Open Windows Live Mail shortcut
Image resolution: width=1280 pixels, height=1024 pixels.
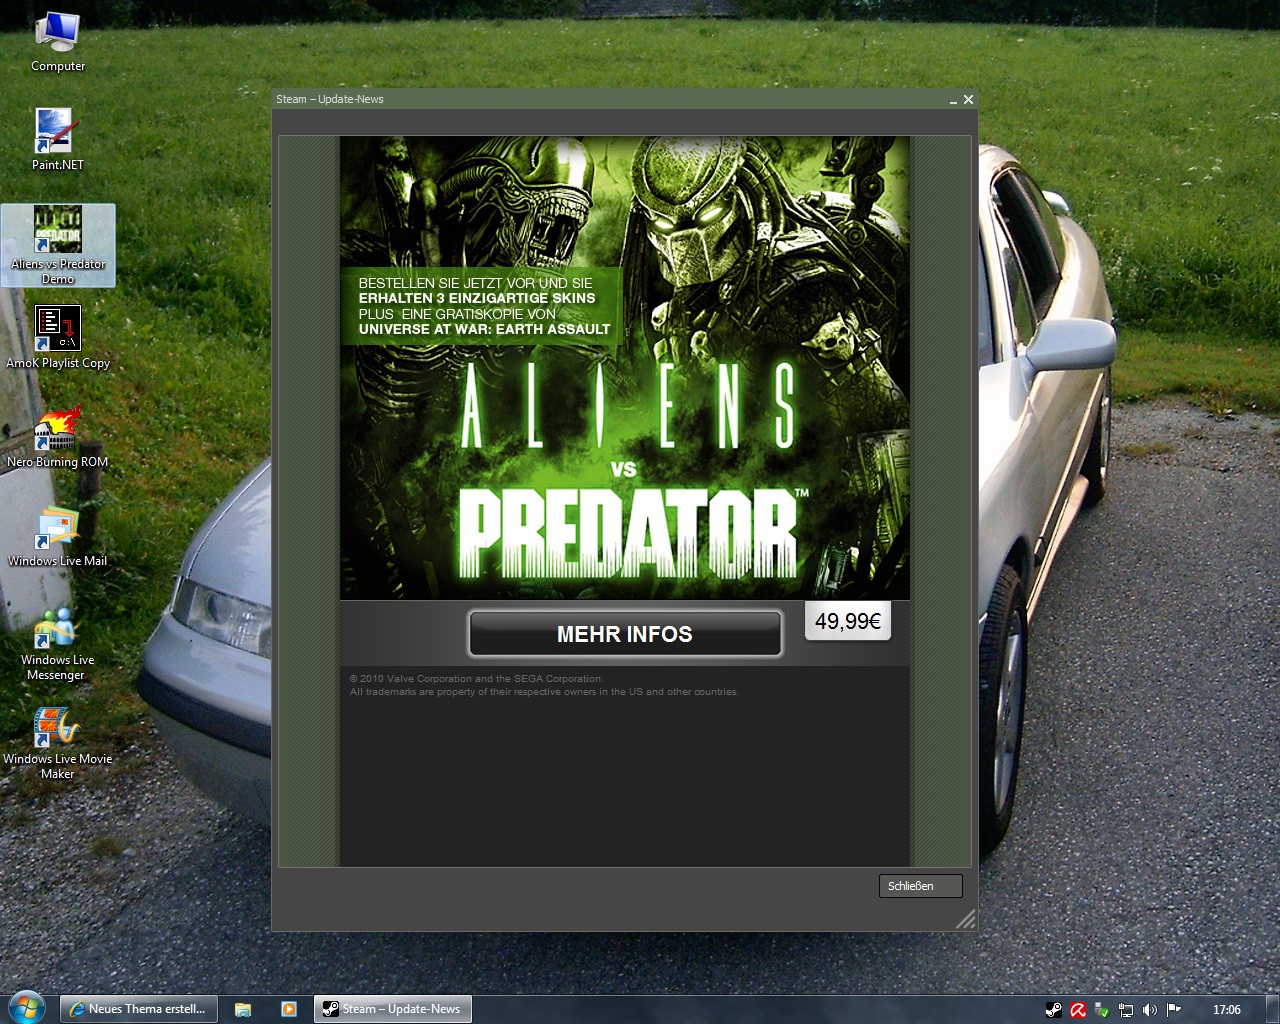coord(58,530)
